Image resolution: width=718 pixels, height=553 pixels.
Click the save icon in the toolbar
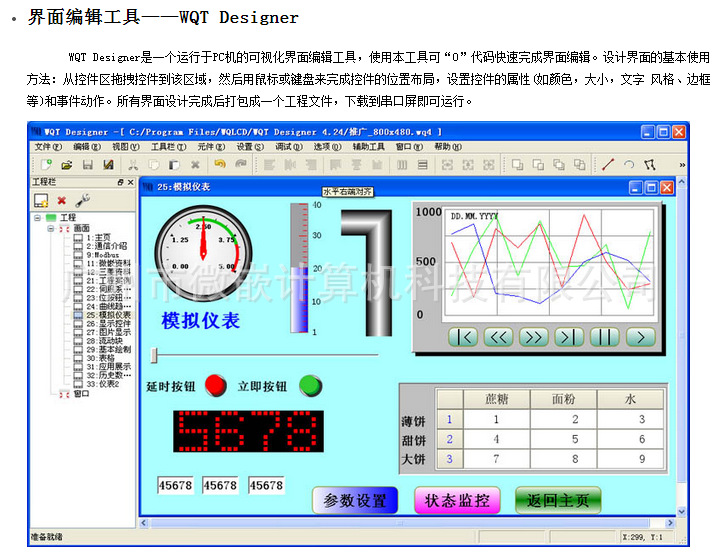pyautogui.click(x=87, y=164)
